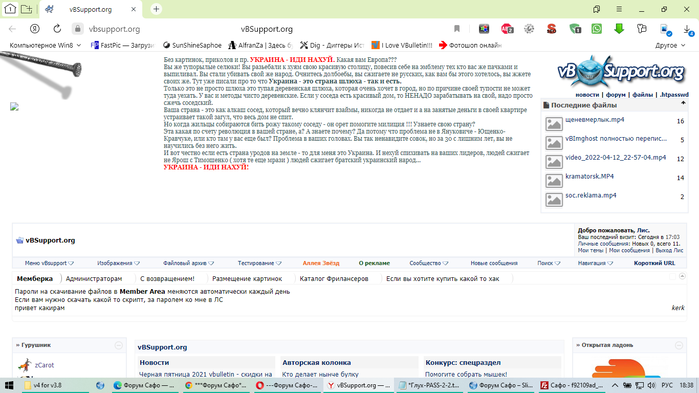This screenshot has height=393, width=699.
Task: Click the vBSupport.org shark logo
Action: click(621, 71)
